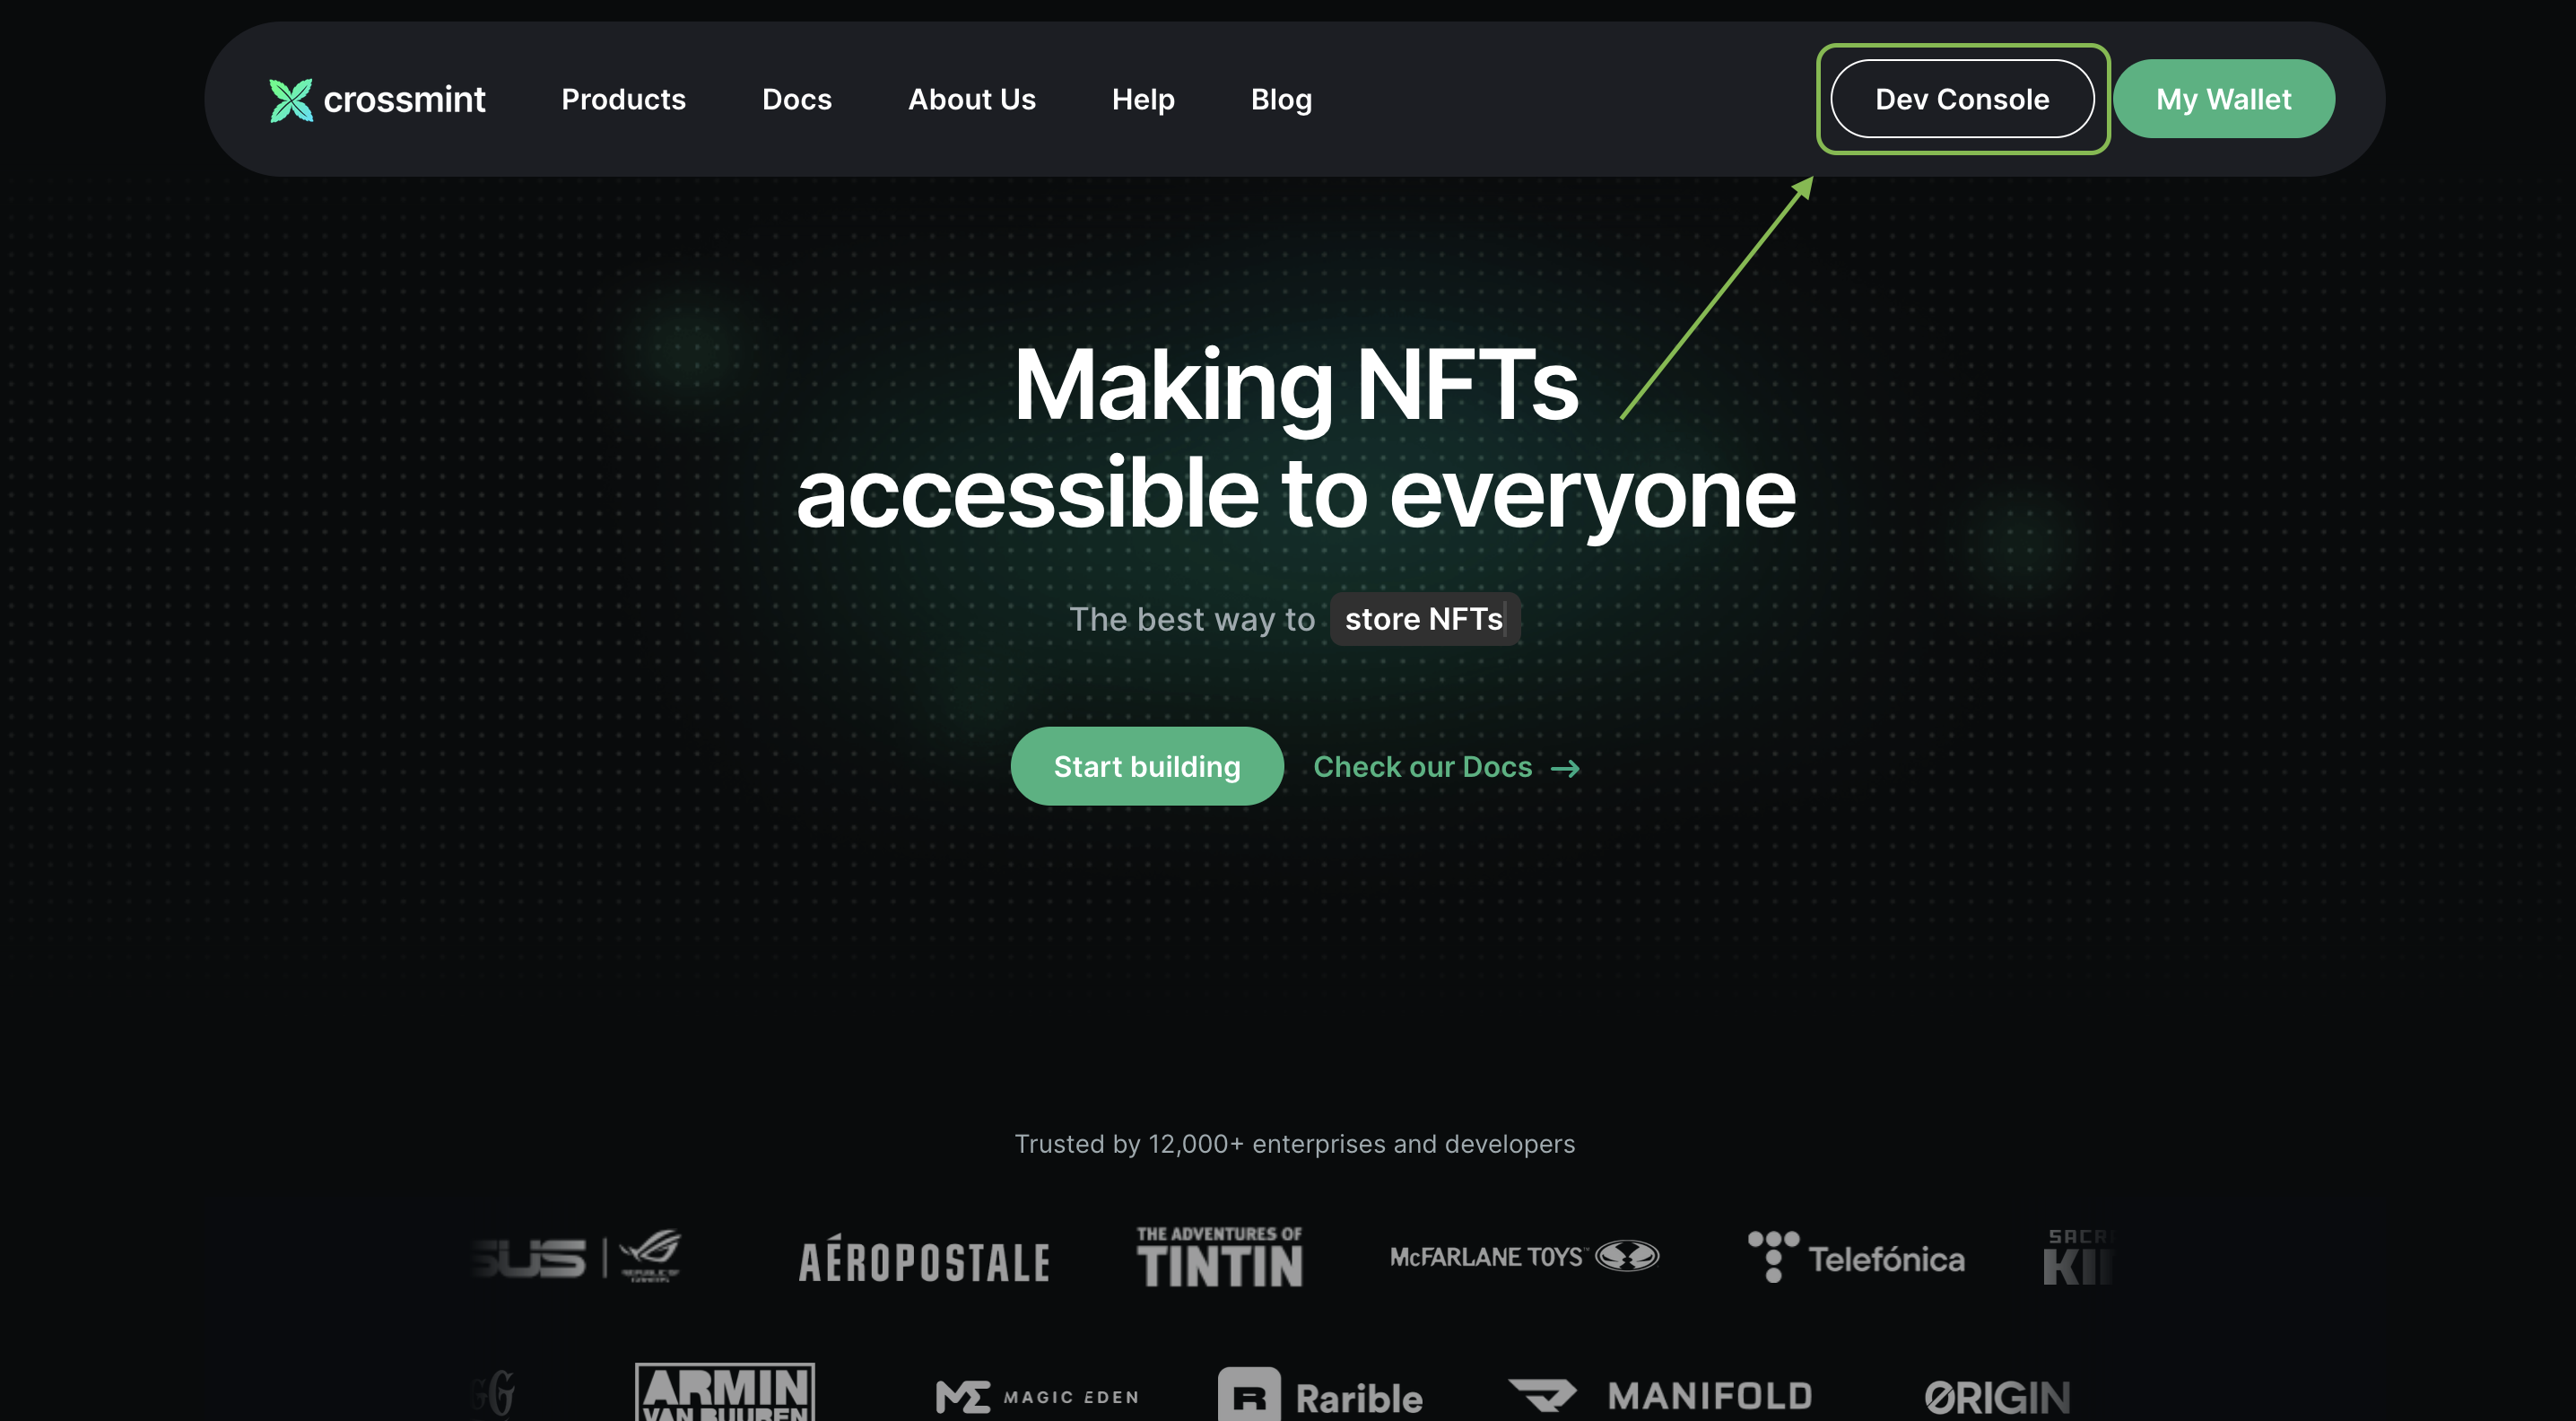Open the Products menu

[x=623, y=99]
